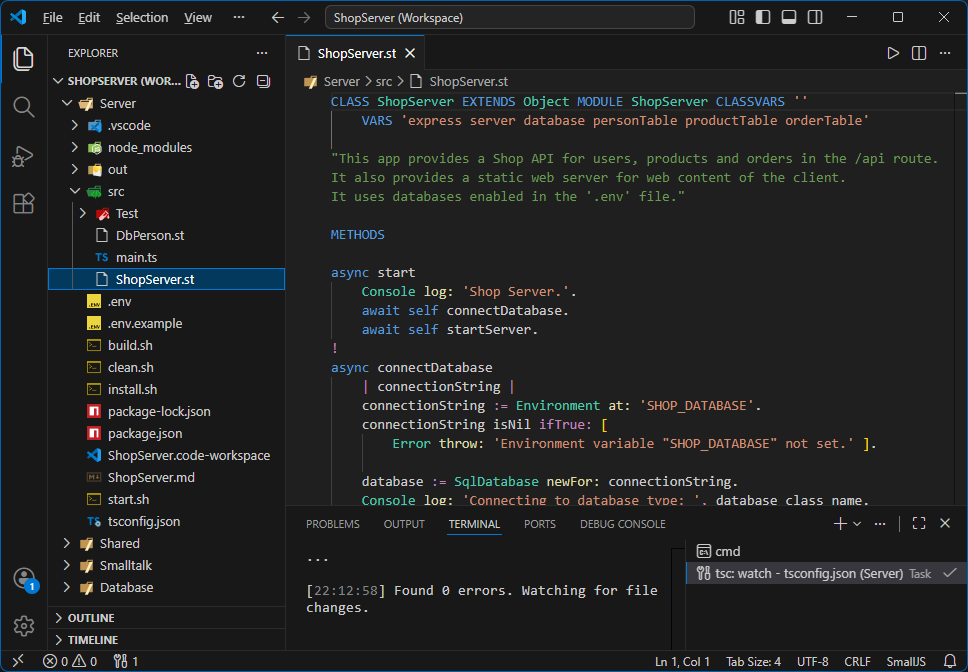The width and height of the screenshot is (968, 672).
Task: Open launch profile dropdown next to plus
Action: point(857,524)
